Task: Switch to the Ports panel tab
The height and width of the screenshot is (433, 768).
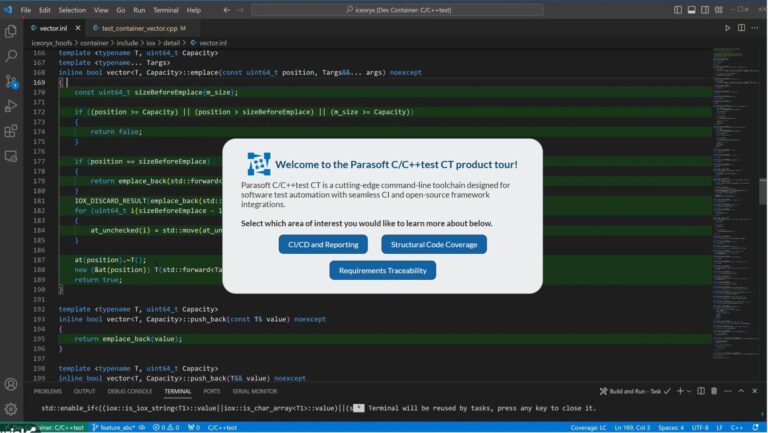Action: tap(212, 391)
